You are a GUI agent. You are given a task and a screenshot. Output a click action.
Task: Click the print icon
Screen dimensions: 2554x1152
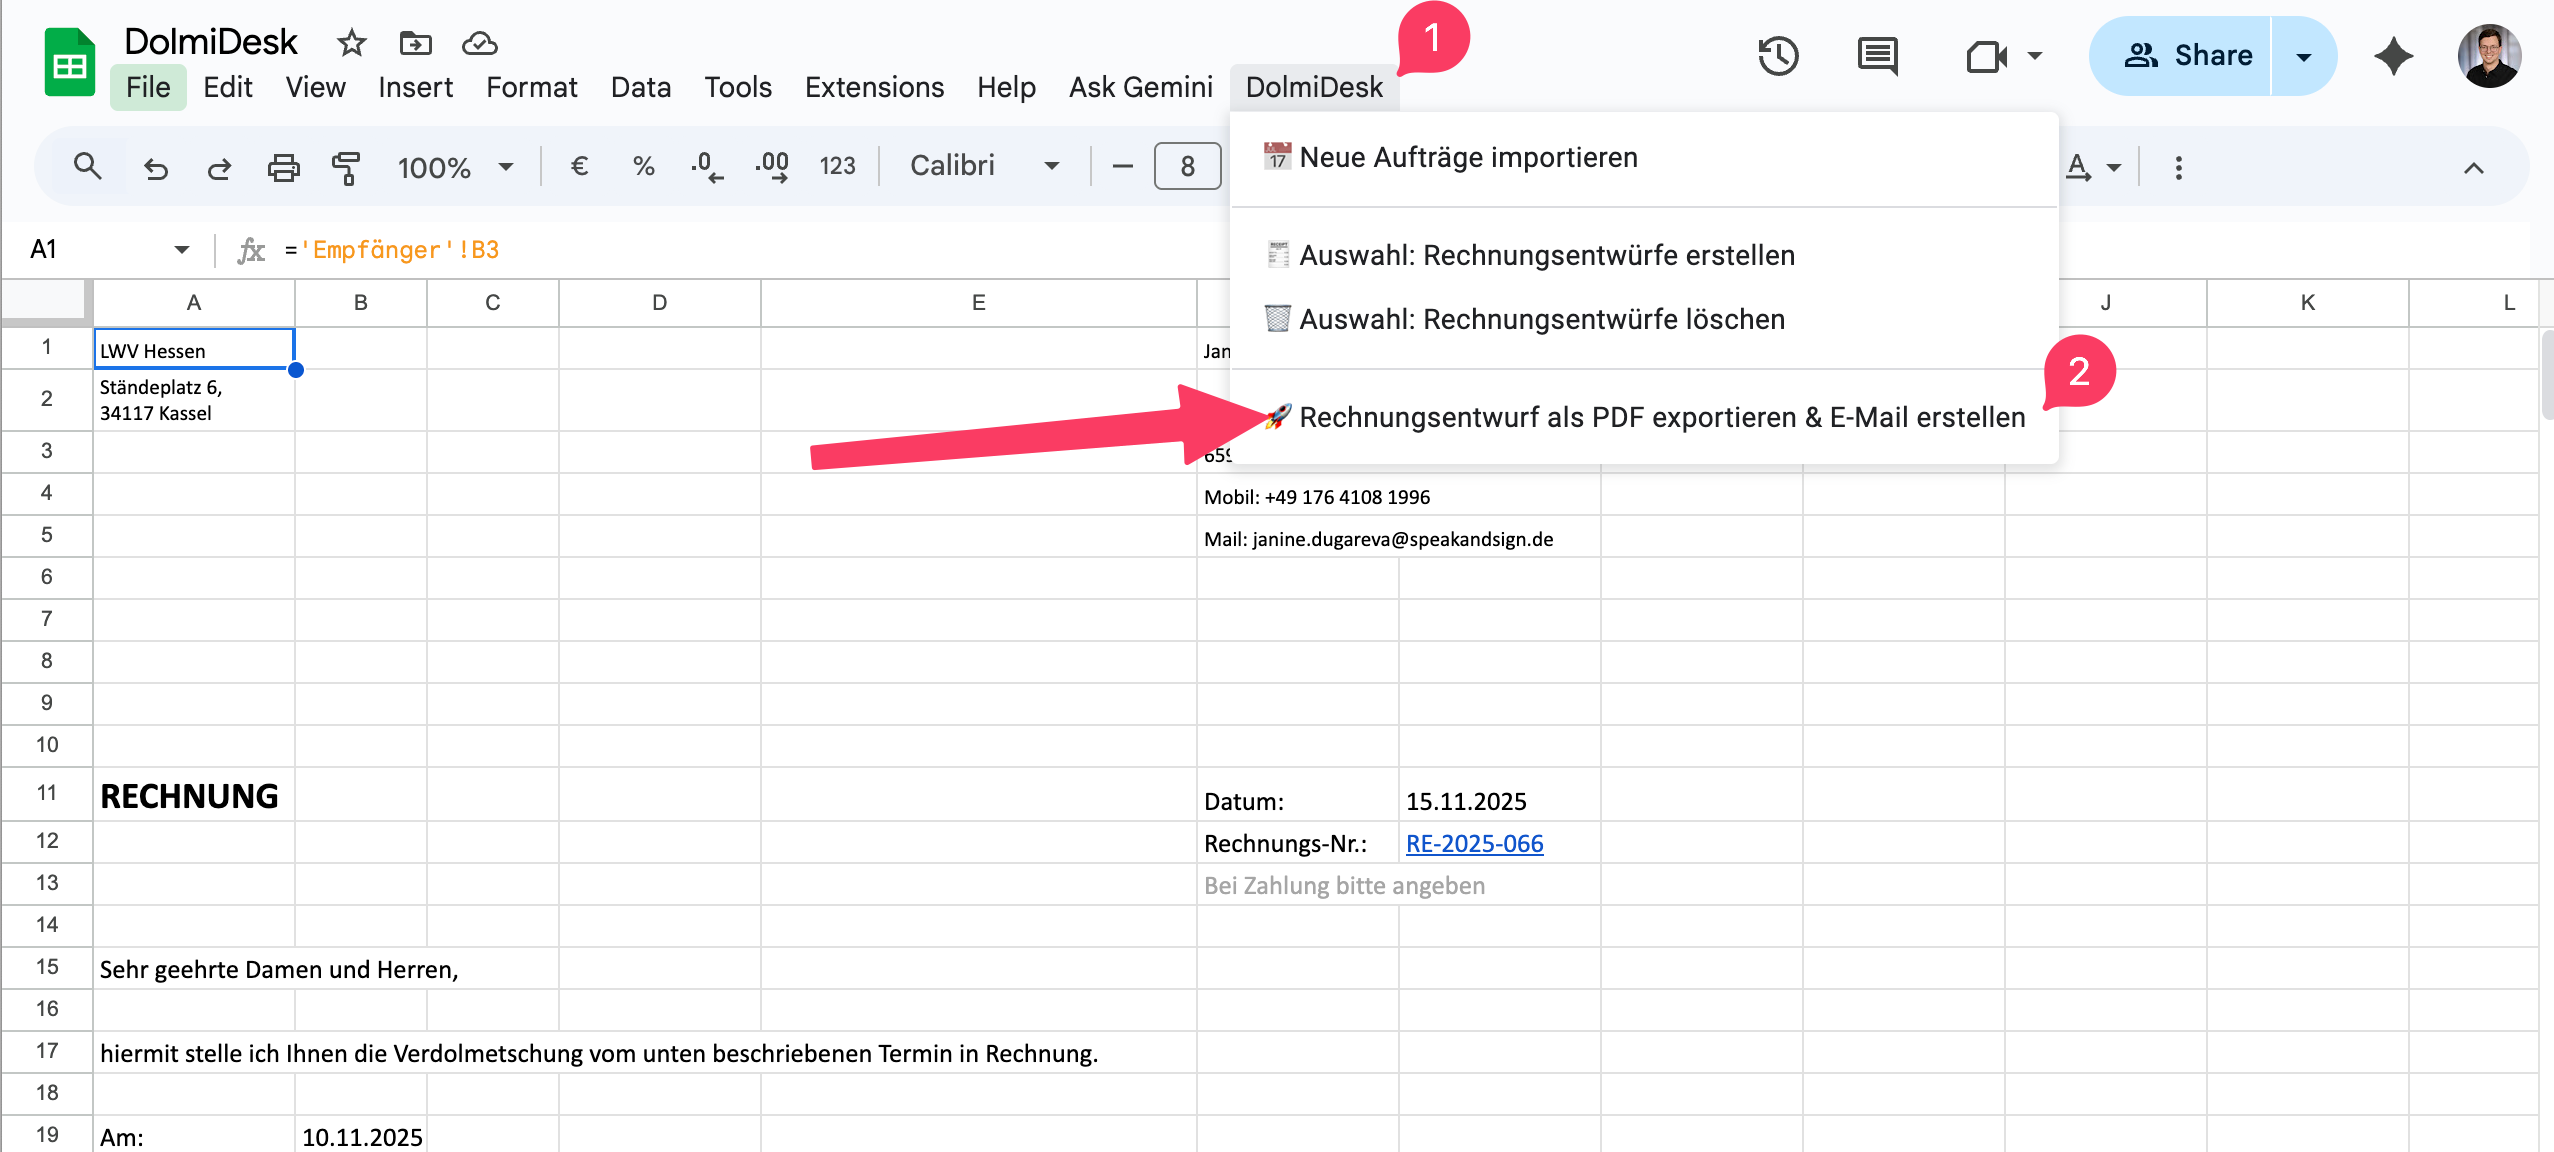(284, 167)
